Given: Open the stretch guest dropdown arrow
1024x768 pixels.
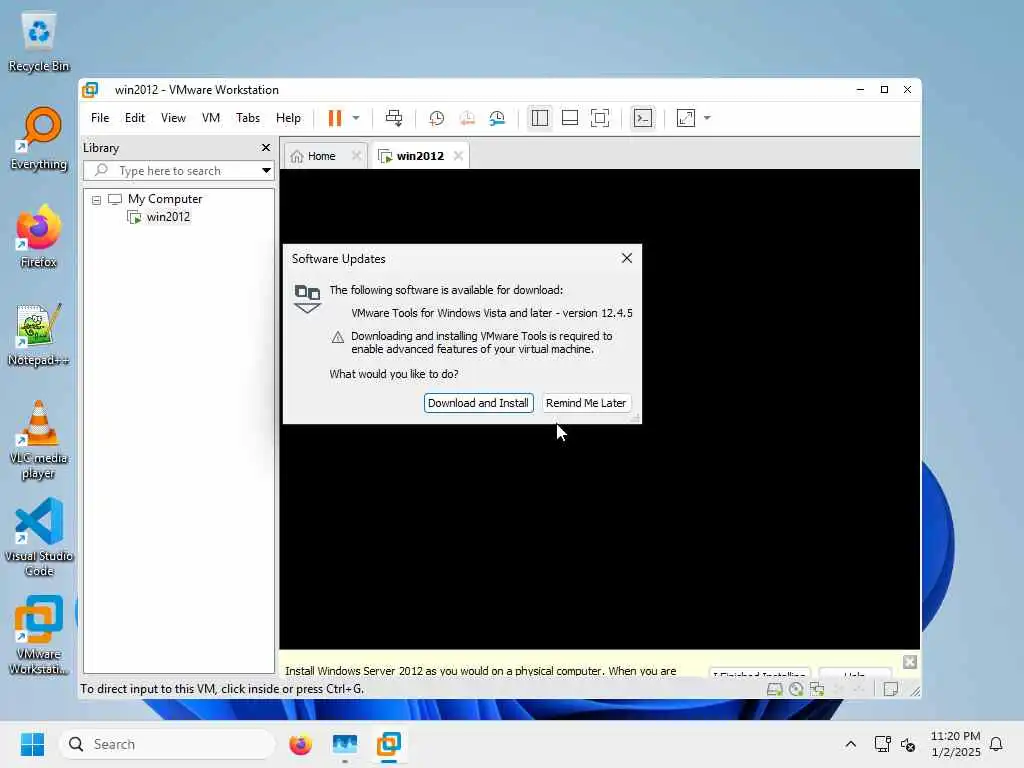Looking at the screenshot, I should [707, 118].
